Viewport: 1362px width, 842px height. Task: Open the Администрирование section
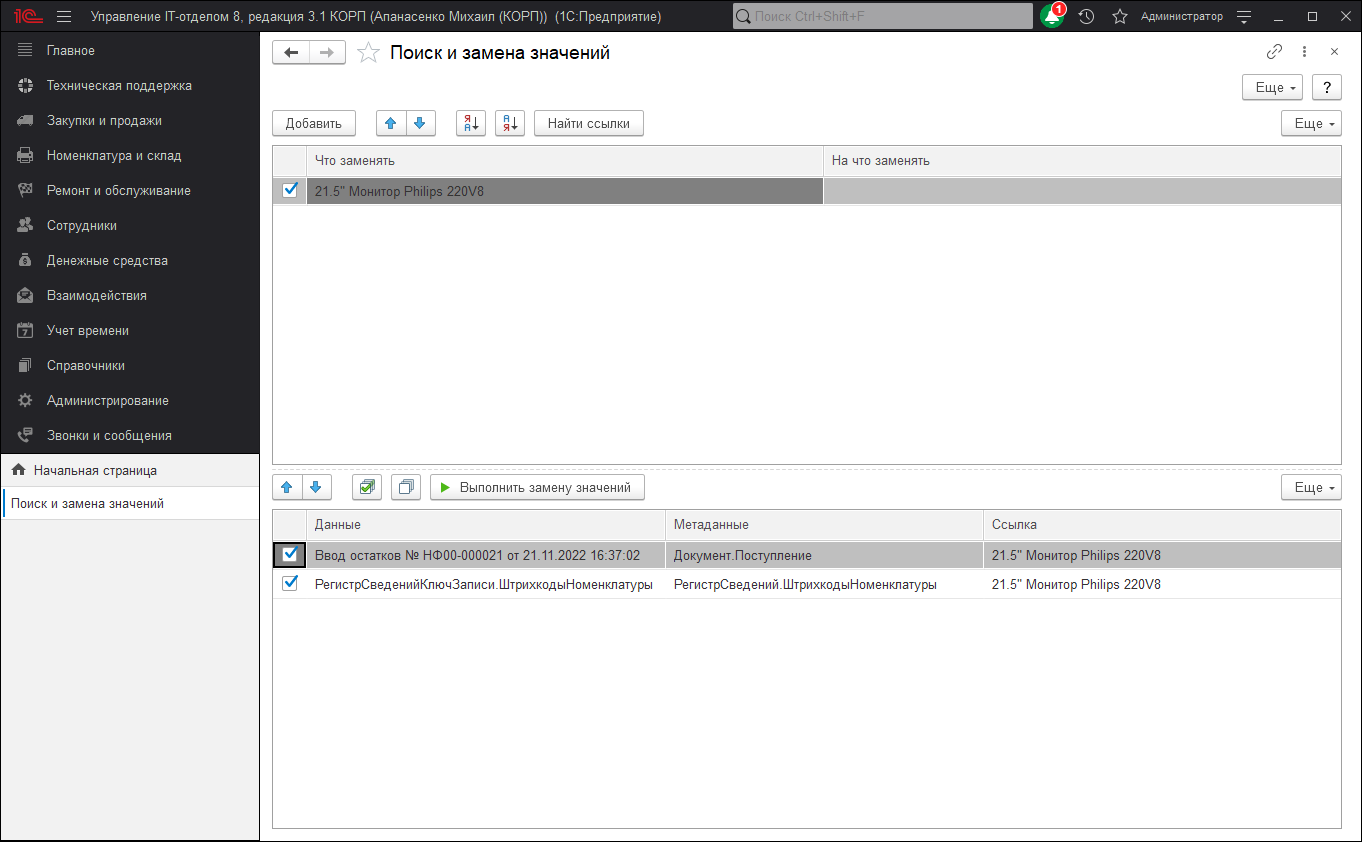(107, 400)
